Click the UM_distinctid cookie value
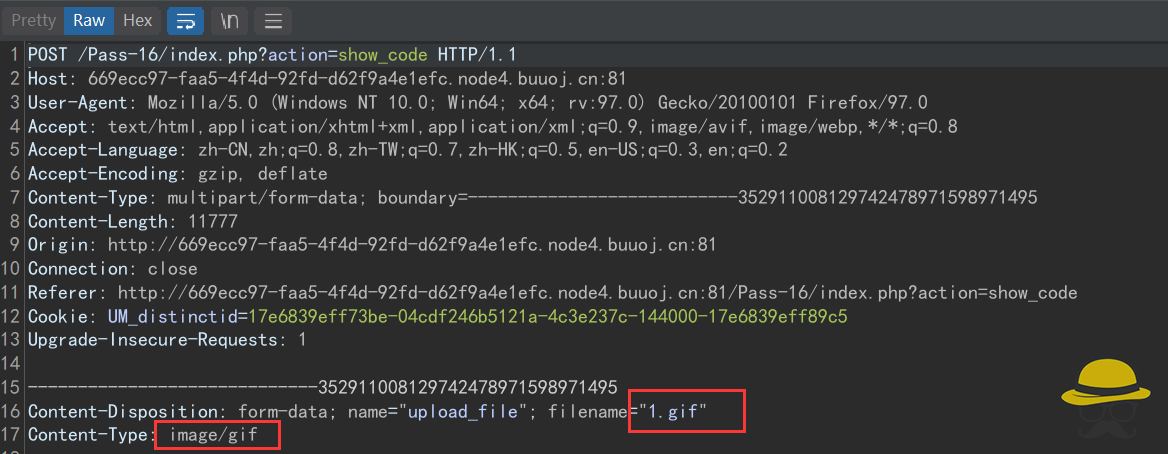This screenshot has height=454, width=1168. coord(547,317)
